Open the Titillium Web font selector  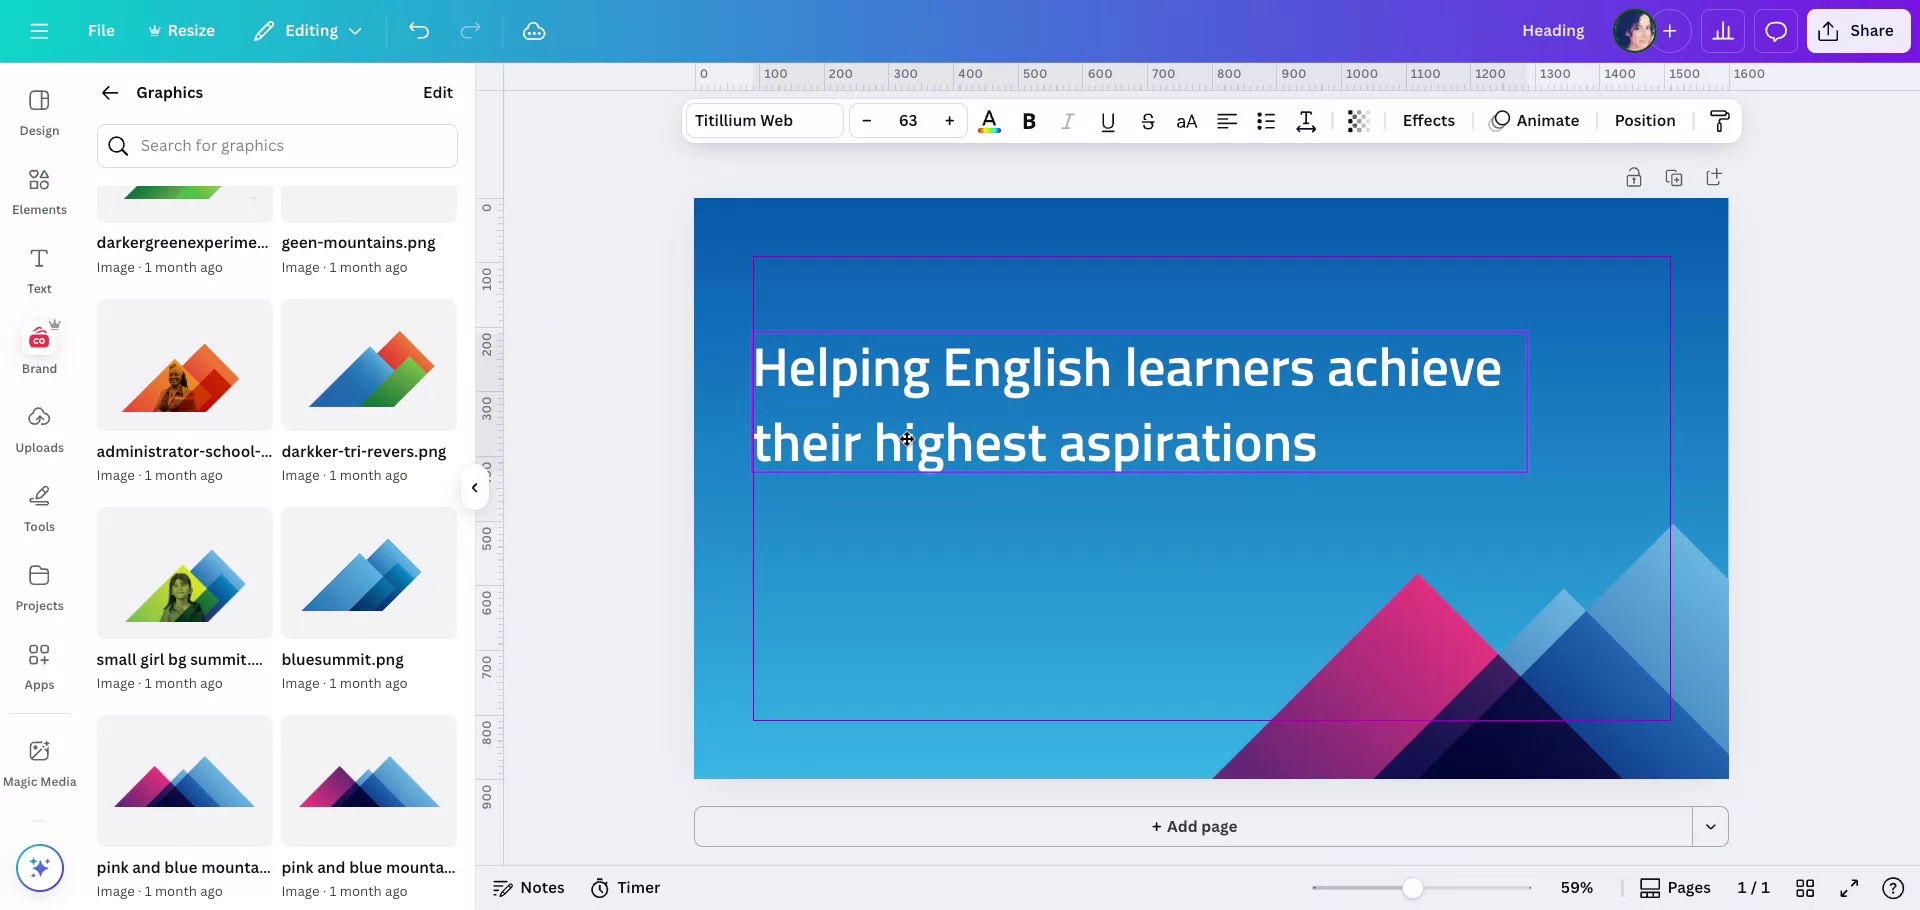[764, 121]
